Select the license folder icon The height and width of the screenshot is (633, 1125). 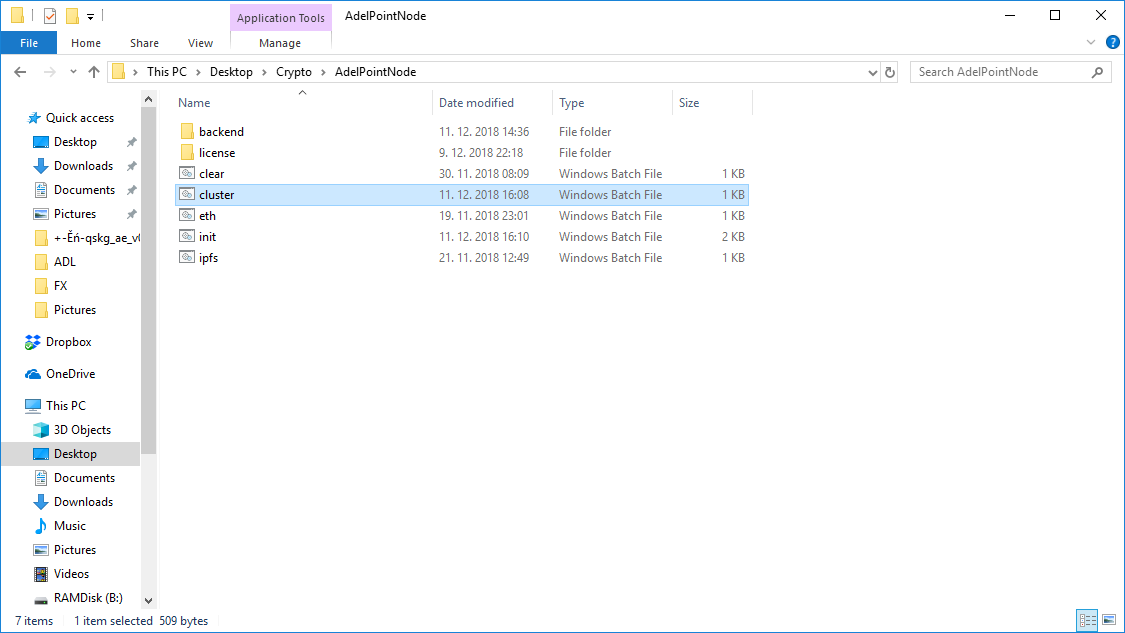(187, 152)
